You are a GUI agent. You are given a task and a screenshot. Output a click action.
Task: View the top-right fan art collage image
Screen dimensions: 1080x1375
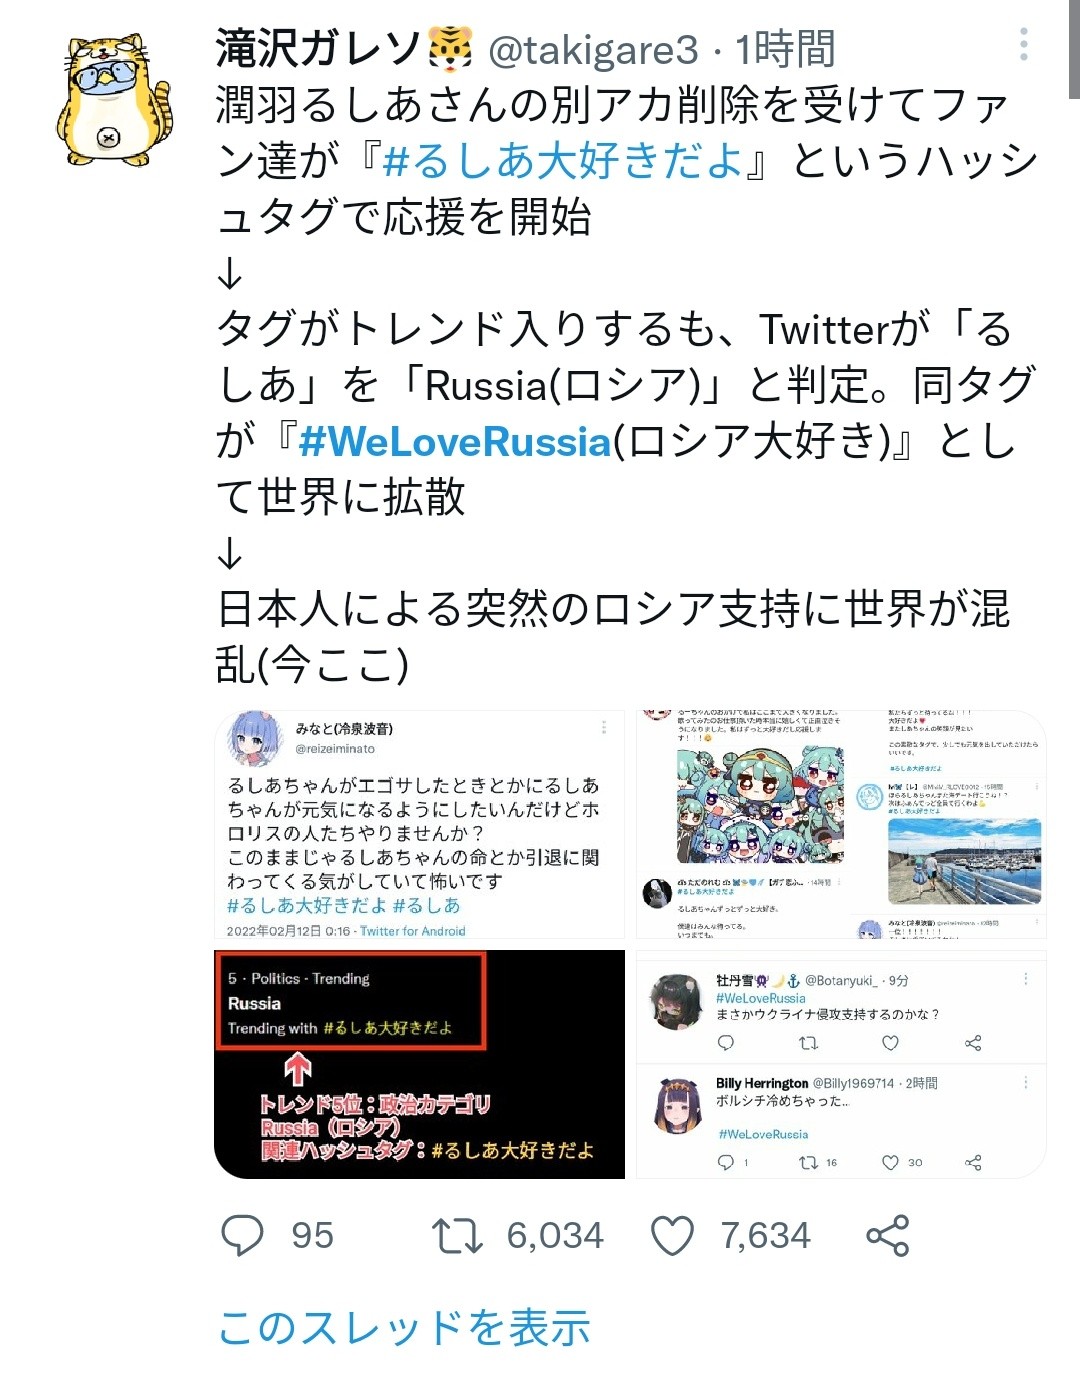(841, 825)
